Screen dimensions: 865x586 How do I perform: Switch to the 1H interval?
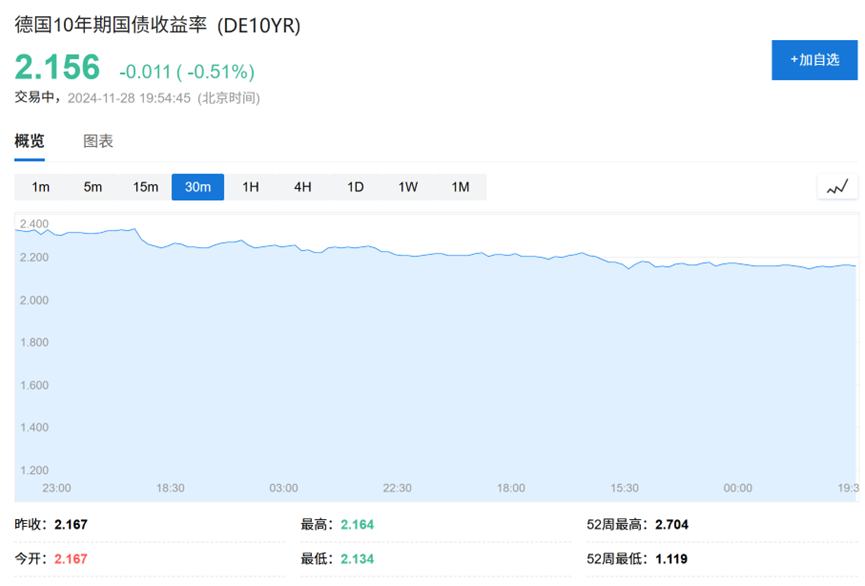click(x=250, y=186)
